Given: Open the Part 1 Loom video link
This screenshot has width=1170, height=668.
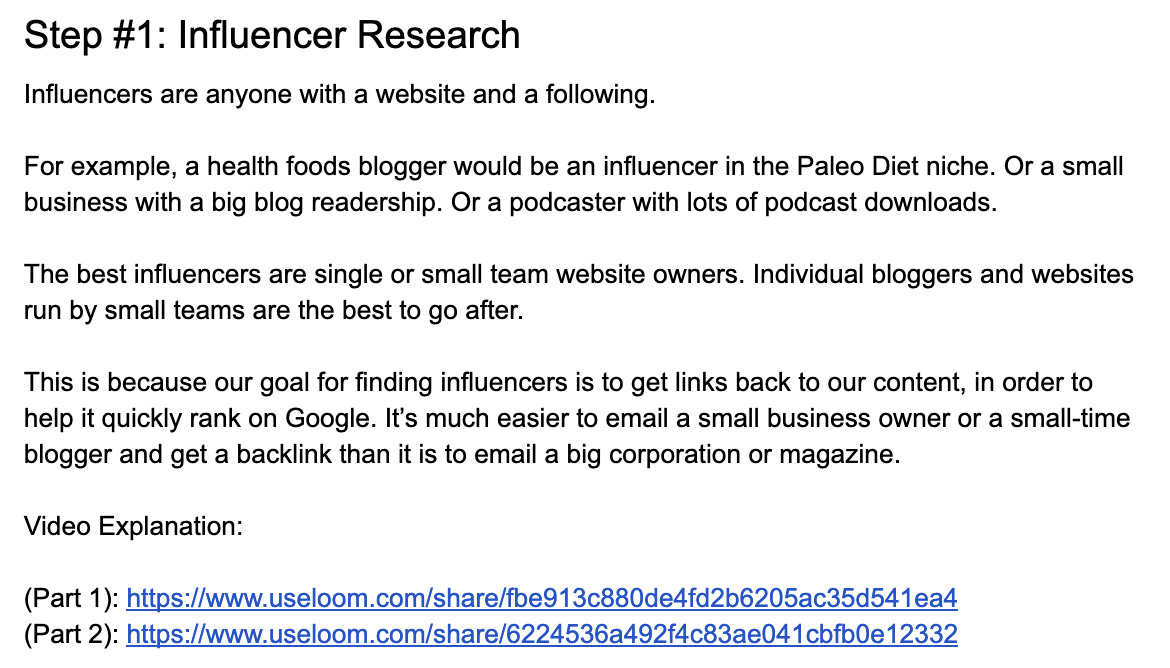Looking at the screenshot, I should click(x=541, y=599).
